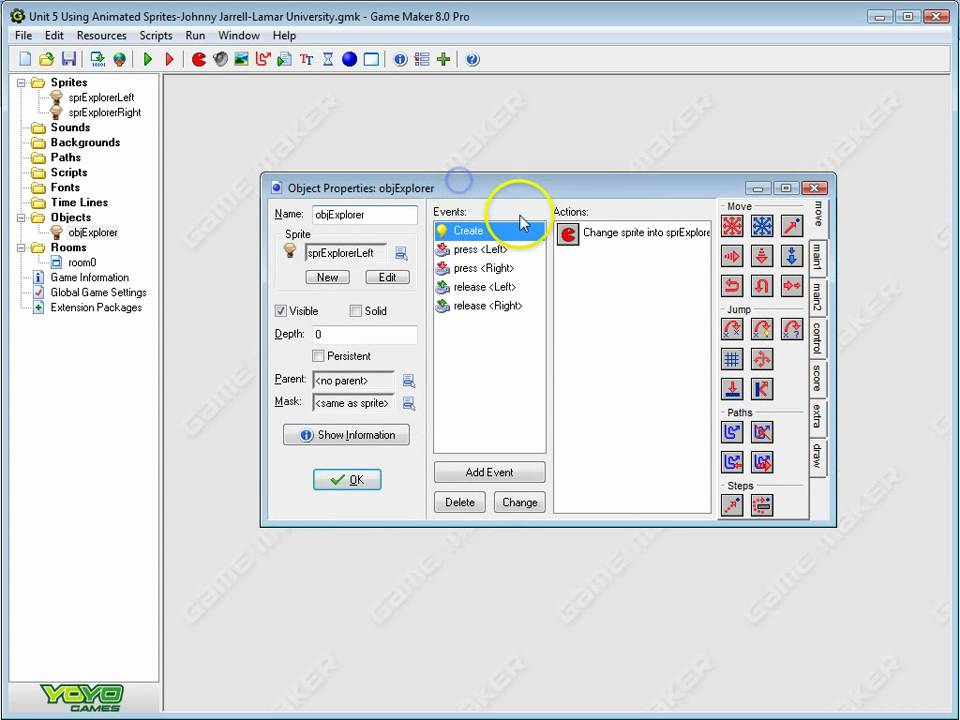The width and height of the screenshot is (960, 720).
Task: Click the Change event button
Action: (520, 502)
